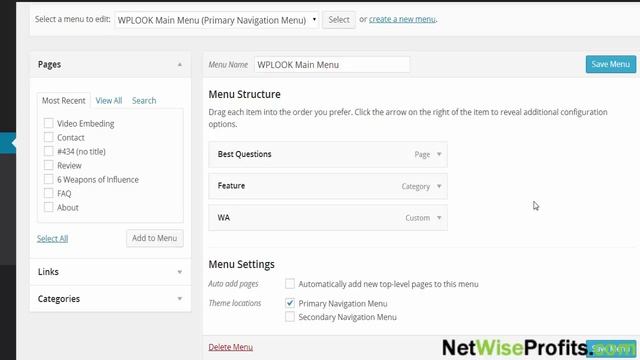Expand Best Questions menu item options

[439, 154]
